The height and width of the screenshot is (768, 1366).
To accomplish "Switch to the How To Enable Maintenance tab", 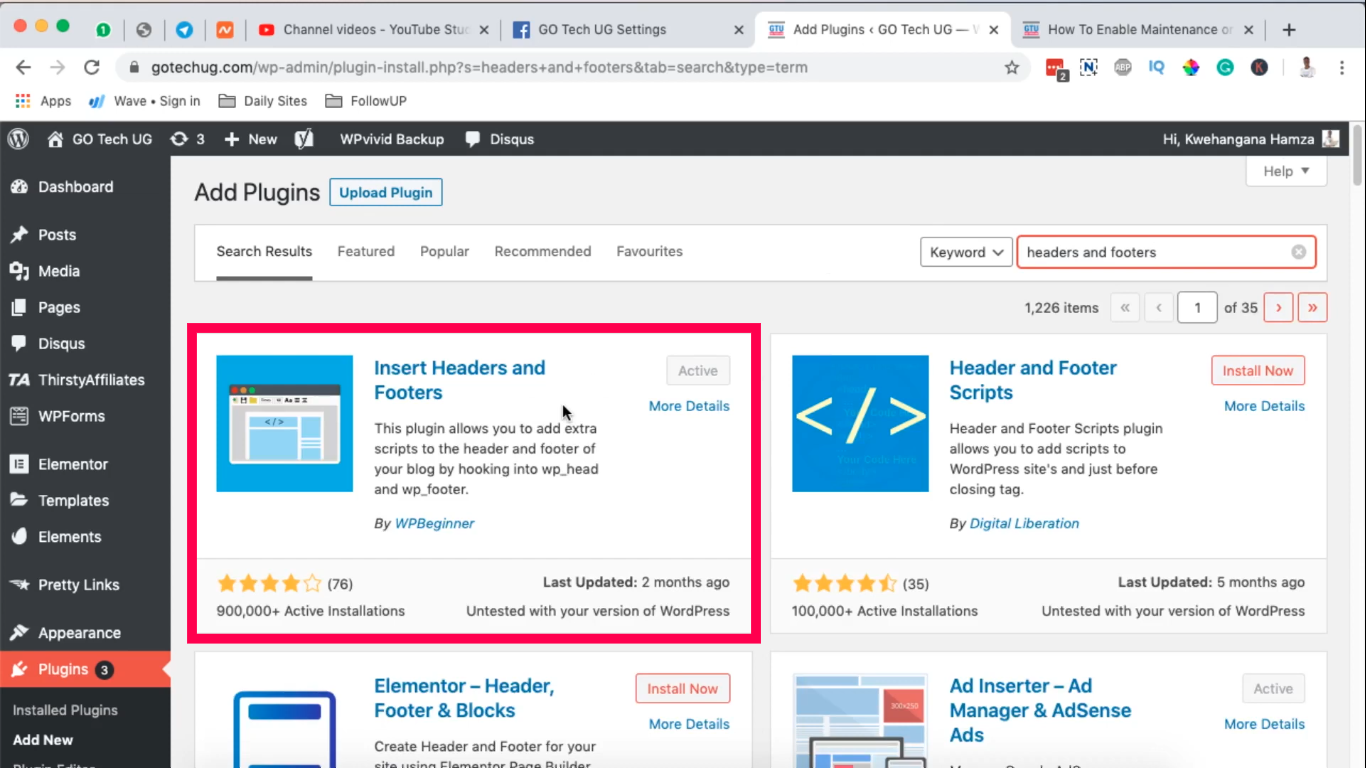I will (x=1138, y=29).
